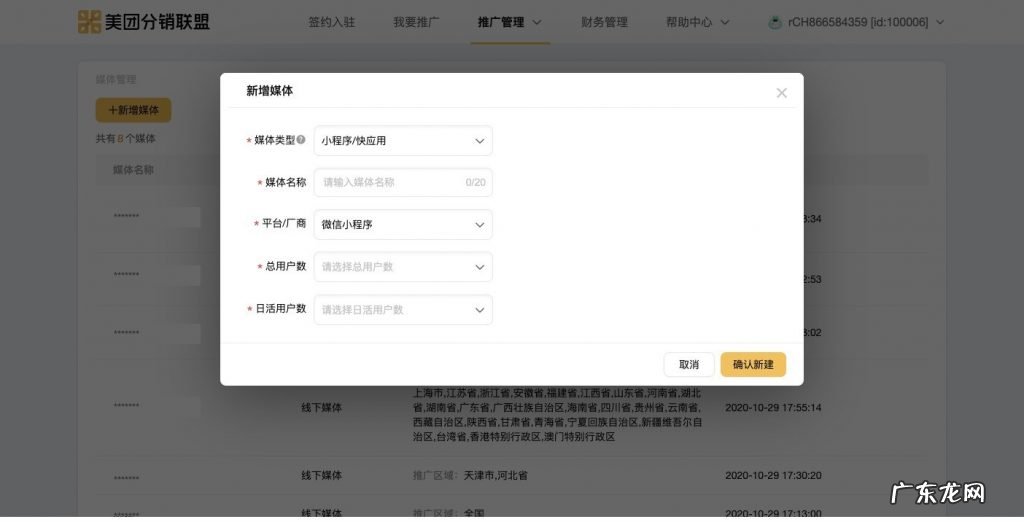
Task: Expand the account menu chevron
Action: (x=940, y=22)
